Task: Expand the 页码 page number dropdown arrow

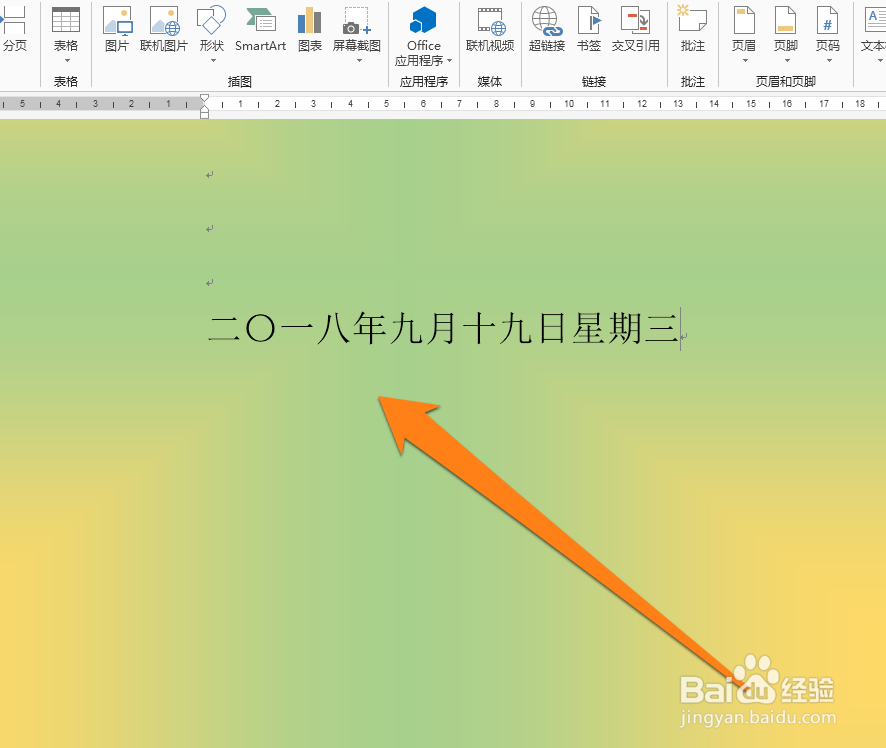Action: pos(829,60)
